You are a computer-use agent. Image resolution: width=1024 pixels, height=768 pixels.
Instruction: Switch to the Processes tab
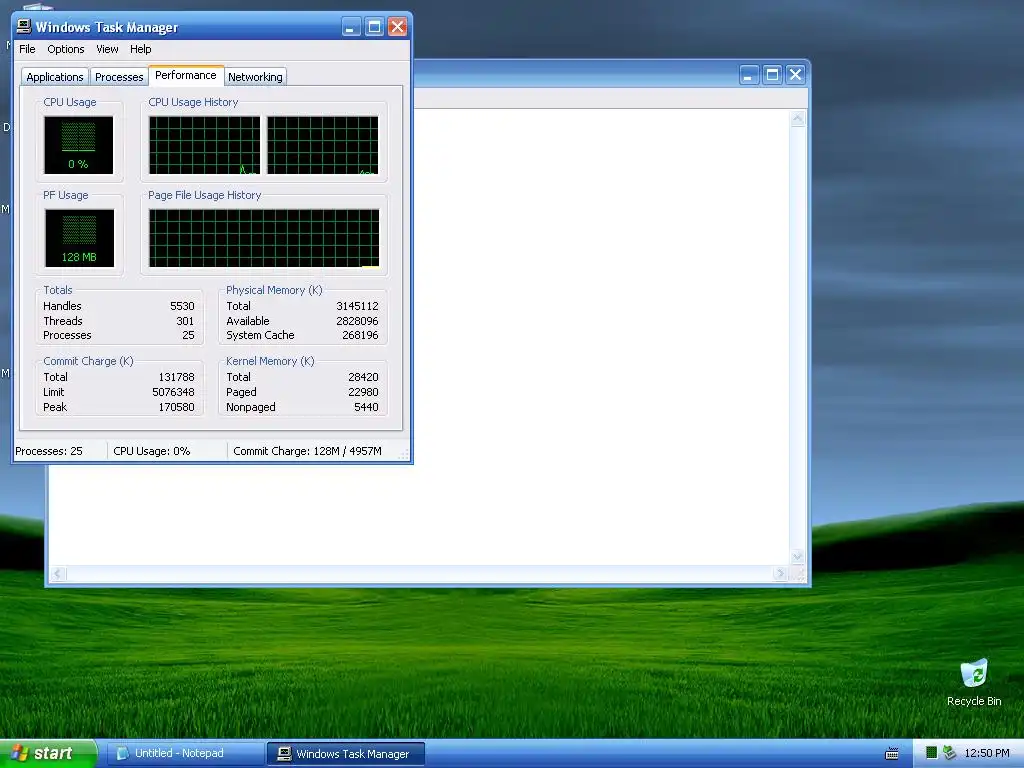tap(119, 77)
